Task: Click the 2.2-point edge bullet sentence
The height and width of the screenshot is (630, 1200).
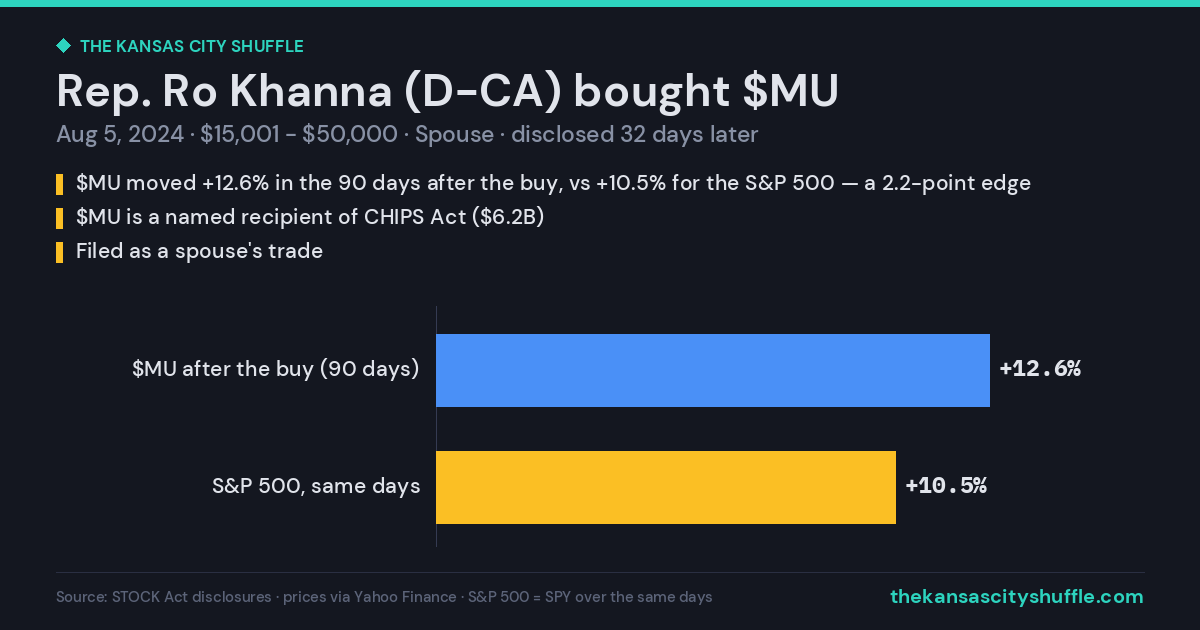Action: [553, 183]
